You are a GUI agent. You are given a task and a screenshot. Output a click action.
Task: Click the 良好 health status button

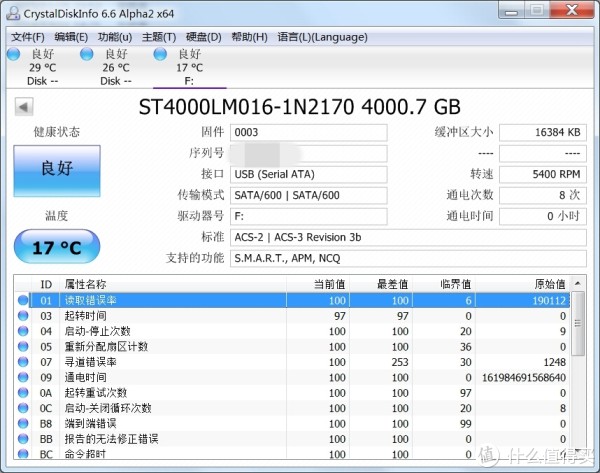(x=57, y=171)
